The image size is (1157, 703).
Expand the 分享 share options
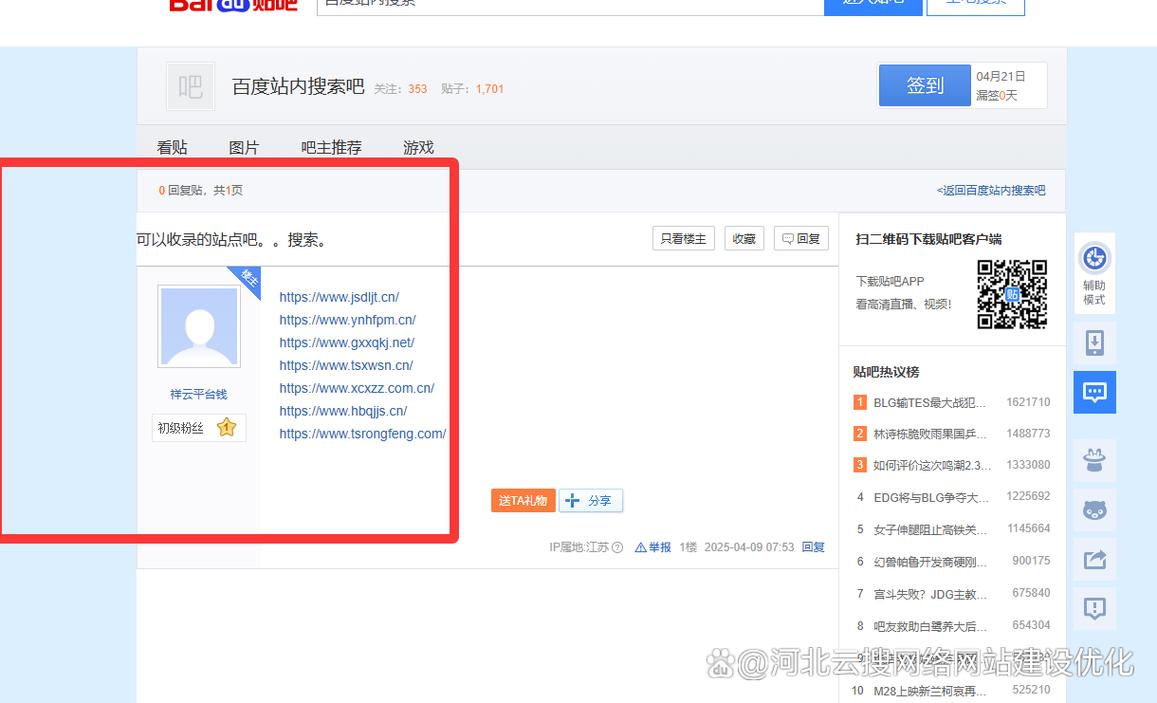(590, 500)
